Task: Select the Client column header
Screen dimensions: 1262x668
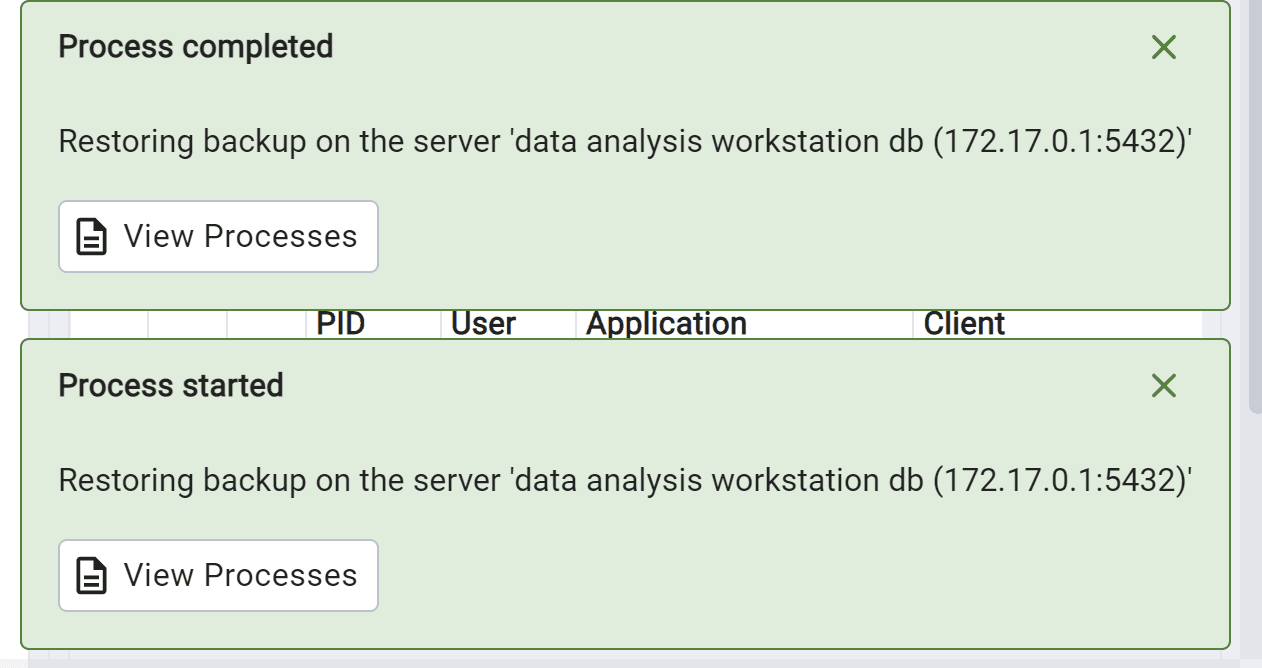Action: coord(964,324)
